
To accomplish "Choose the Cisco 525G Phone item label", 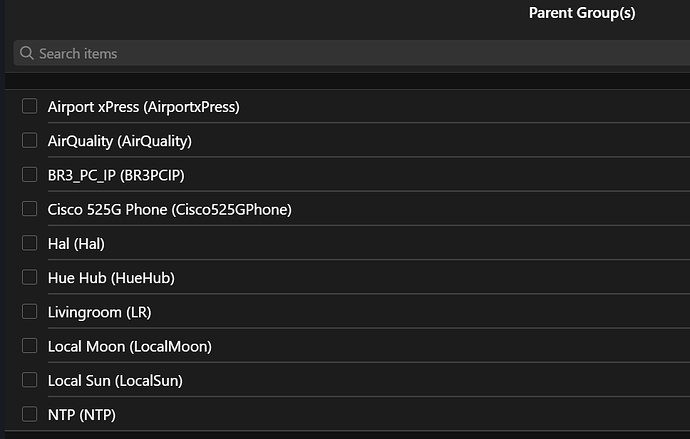I will (x=169, y=210).
